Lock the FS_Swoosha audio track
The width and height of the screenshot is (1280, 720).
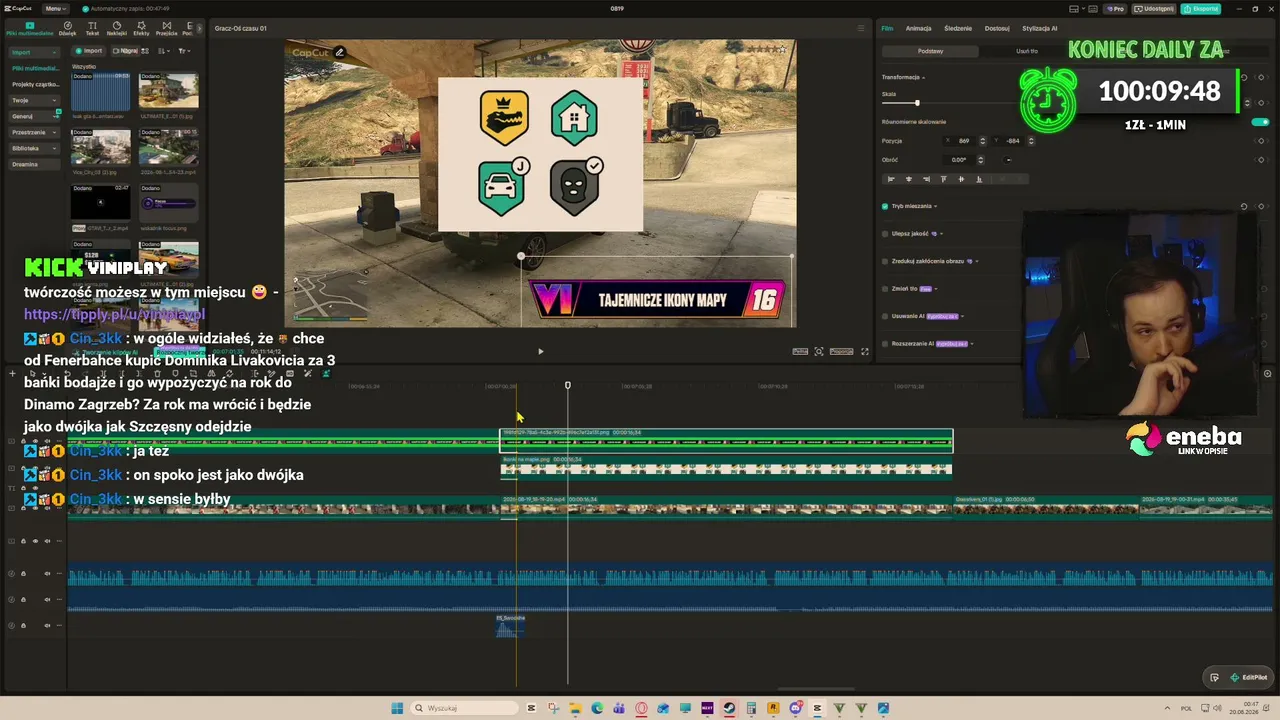[24, 625]
